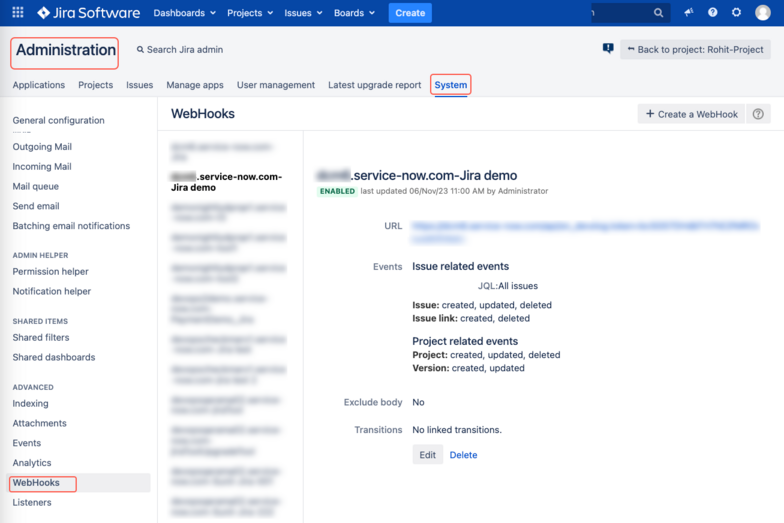The width and height of the screenshot is (784, 523).
Task: Click the blue Create button
Action: coord(410,13)
